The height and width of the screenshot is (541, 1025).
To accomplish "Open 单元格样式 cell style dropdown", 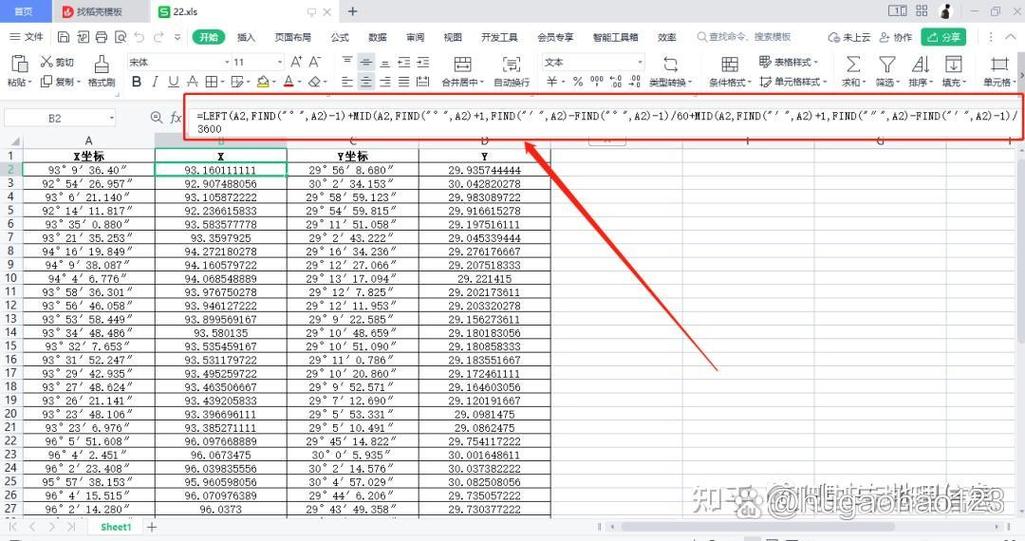I will pyautogui.click(x=794, y=82).
